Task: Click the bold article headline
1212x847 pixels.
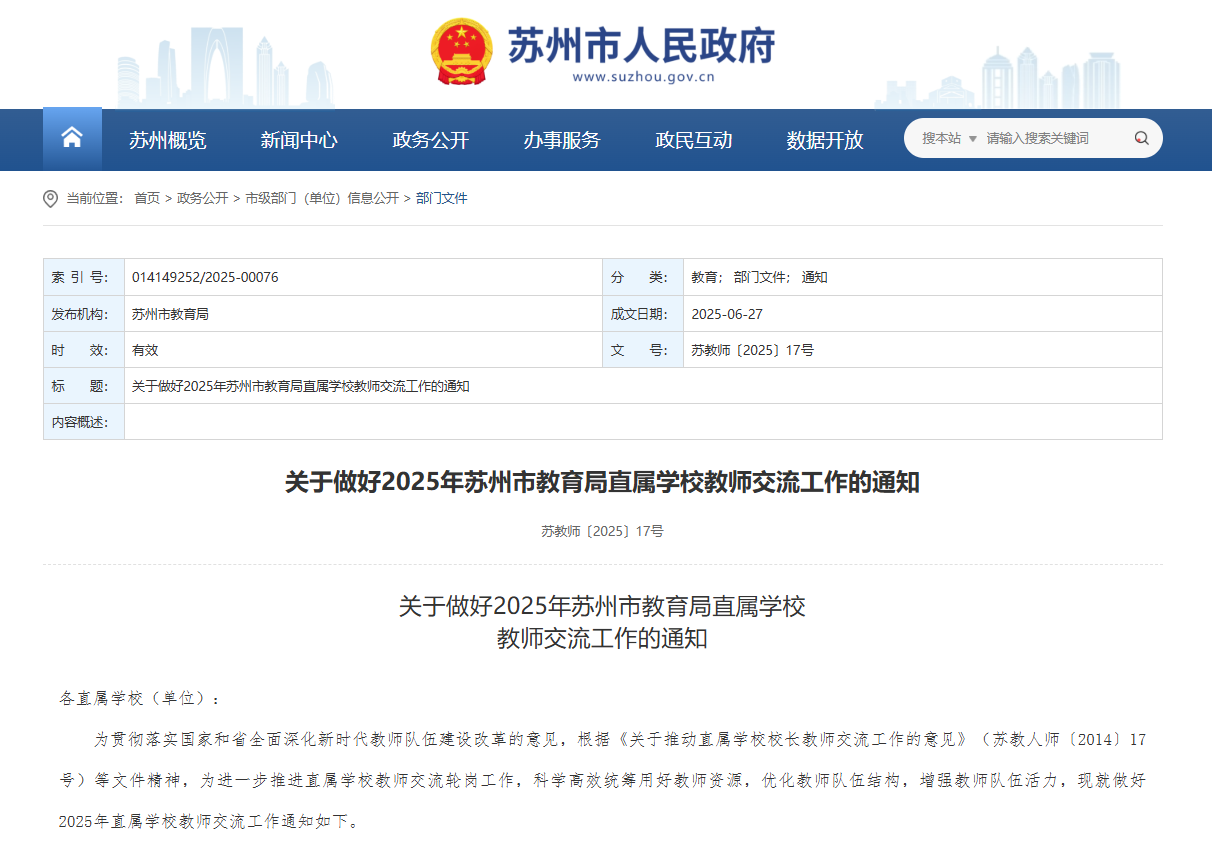Action: click(x=602, y=483)
